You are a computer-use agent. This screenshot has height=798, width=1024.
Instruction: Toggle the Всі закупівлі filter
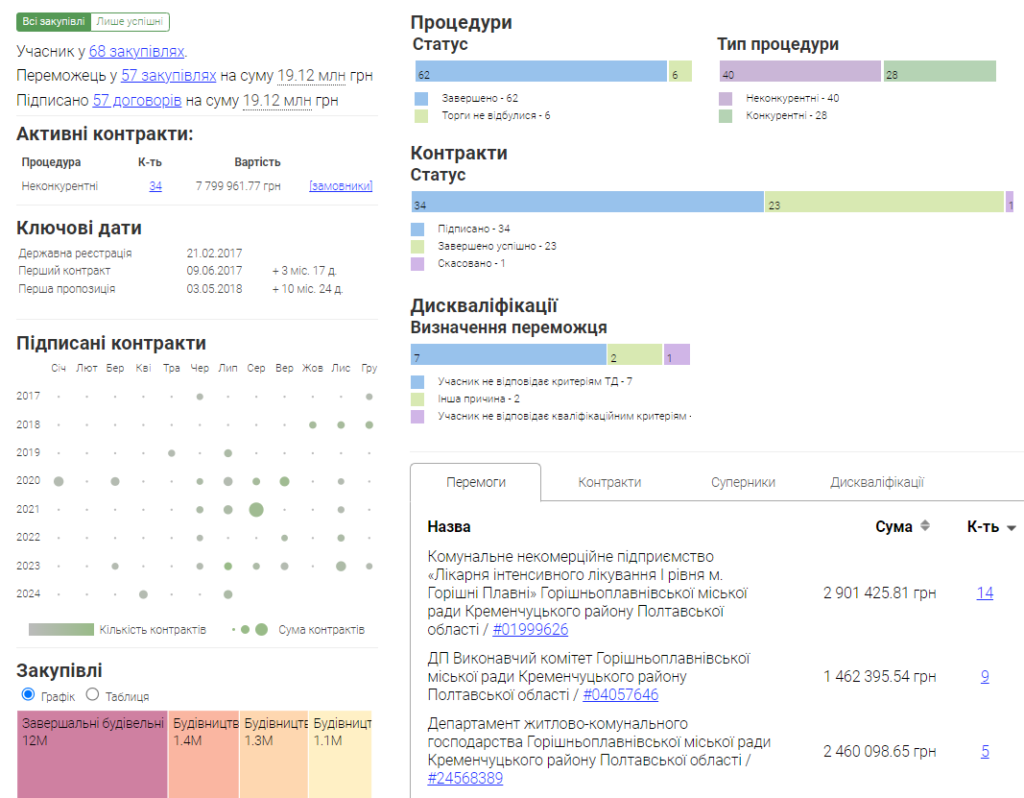(54, 22)
